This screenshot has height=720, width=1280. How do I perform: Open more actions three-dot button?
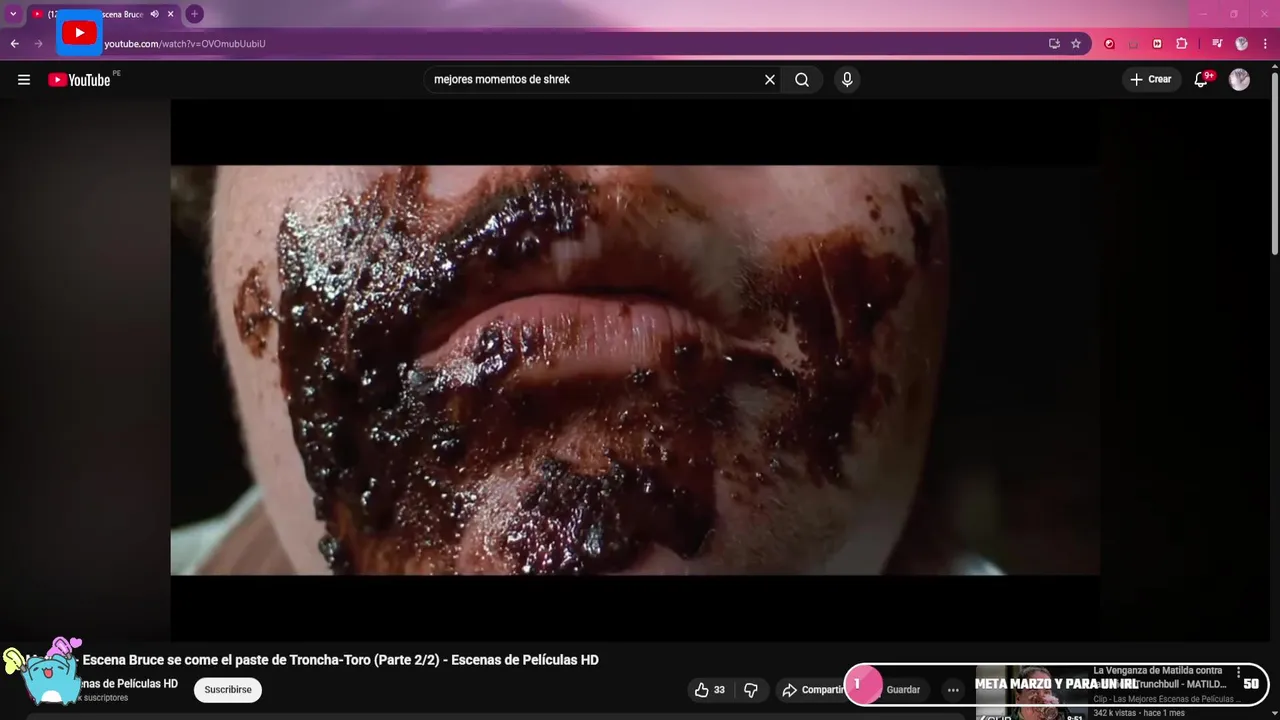click(953, 690)
